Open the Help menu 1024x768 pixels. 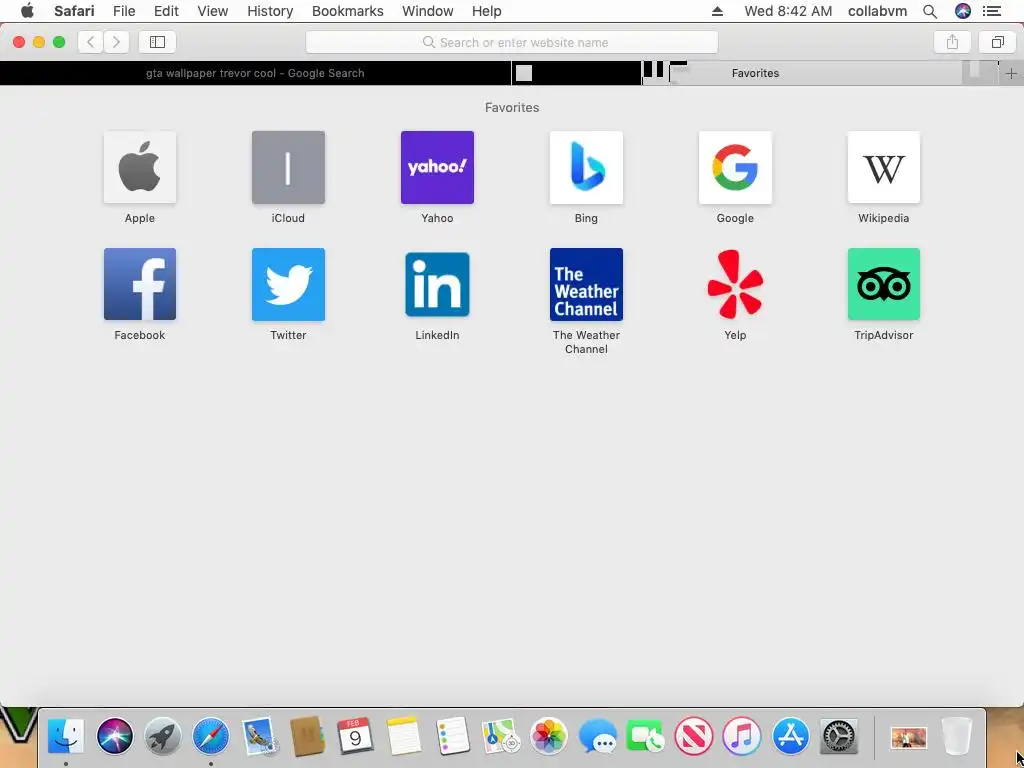point(487,11)
